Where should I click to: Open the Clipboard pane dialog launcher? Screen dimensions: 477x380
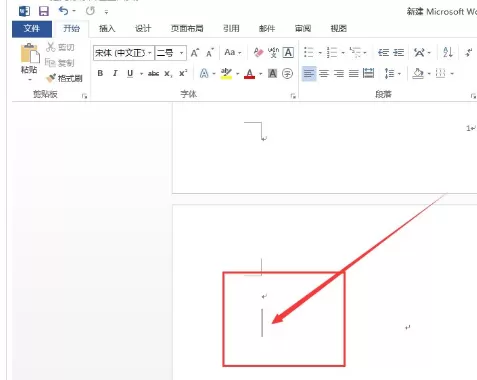(x=84, y=96)
